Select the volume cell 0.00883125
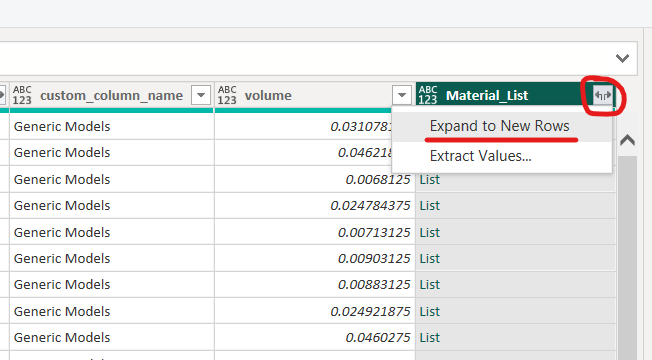Screen dimensions: 652x360 point(315,285)
